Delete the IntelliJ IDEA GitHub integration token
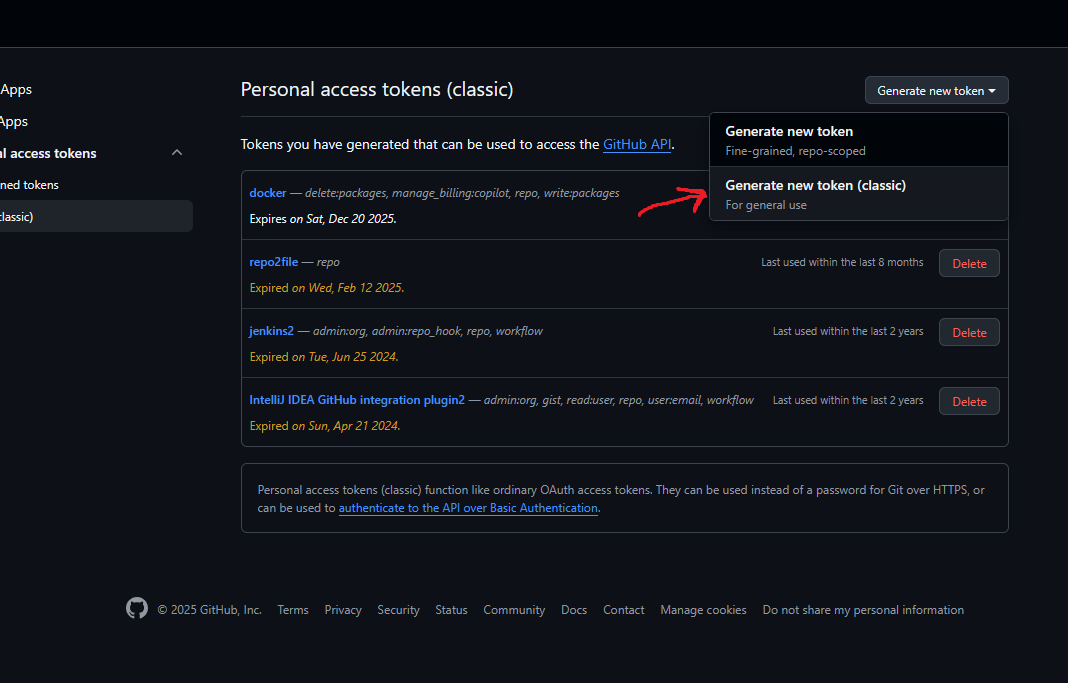The height and width of the screenshot is (683, 1068). tap(969, 401)
